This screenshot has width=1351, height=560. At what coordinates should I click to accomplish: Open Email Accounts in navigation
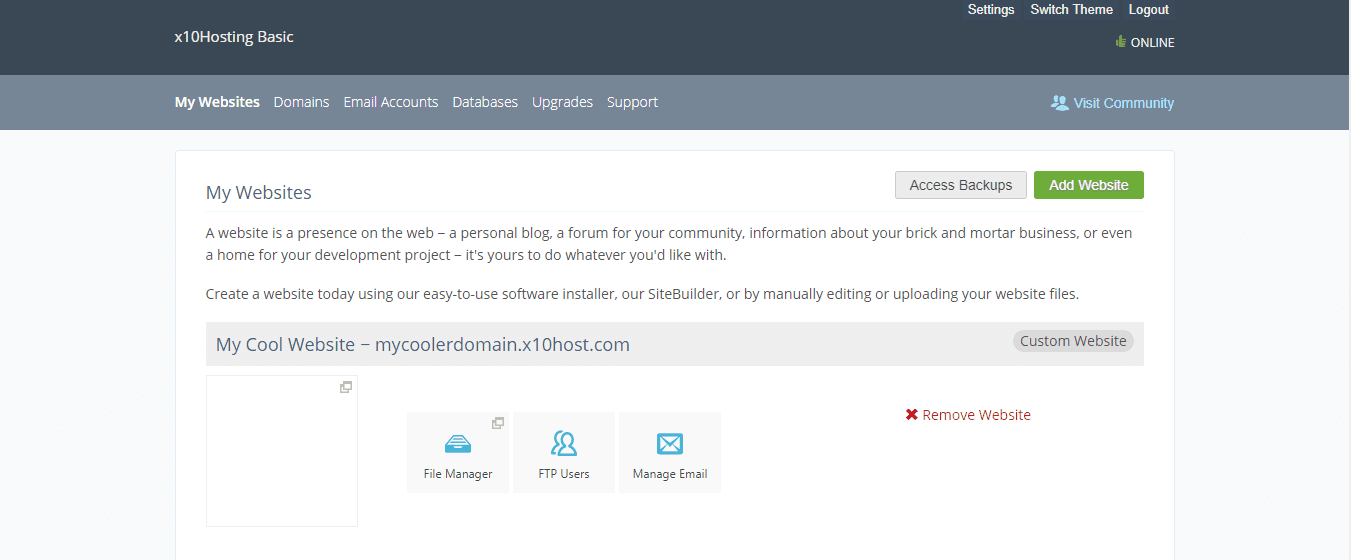[x=391, y=102]
